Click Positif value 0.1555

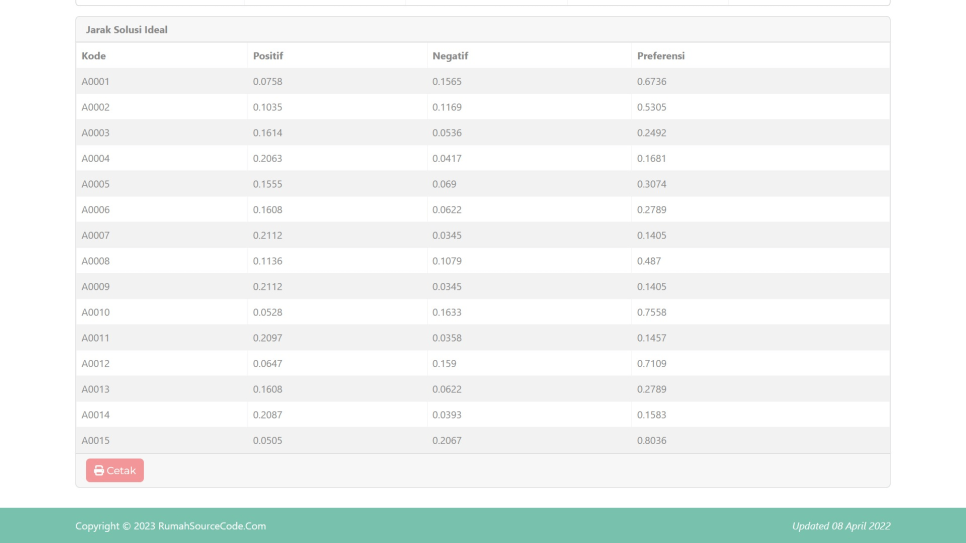pos(267,184)
